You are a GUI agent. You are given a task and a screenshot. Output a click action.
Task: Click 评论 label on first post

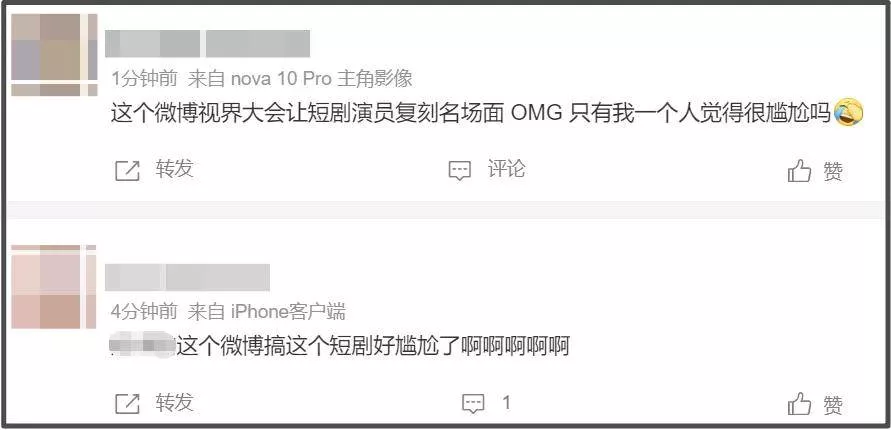point(506,169)
